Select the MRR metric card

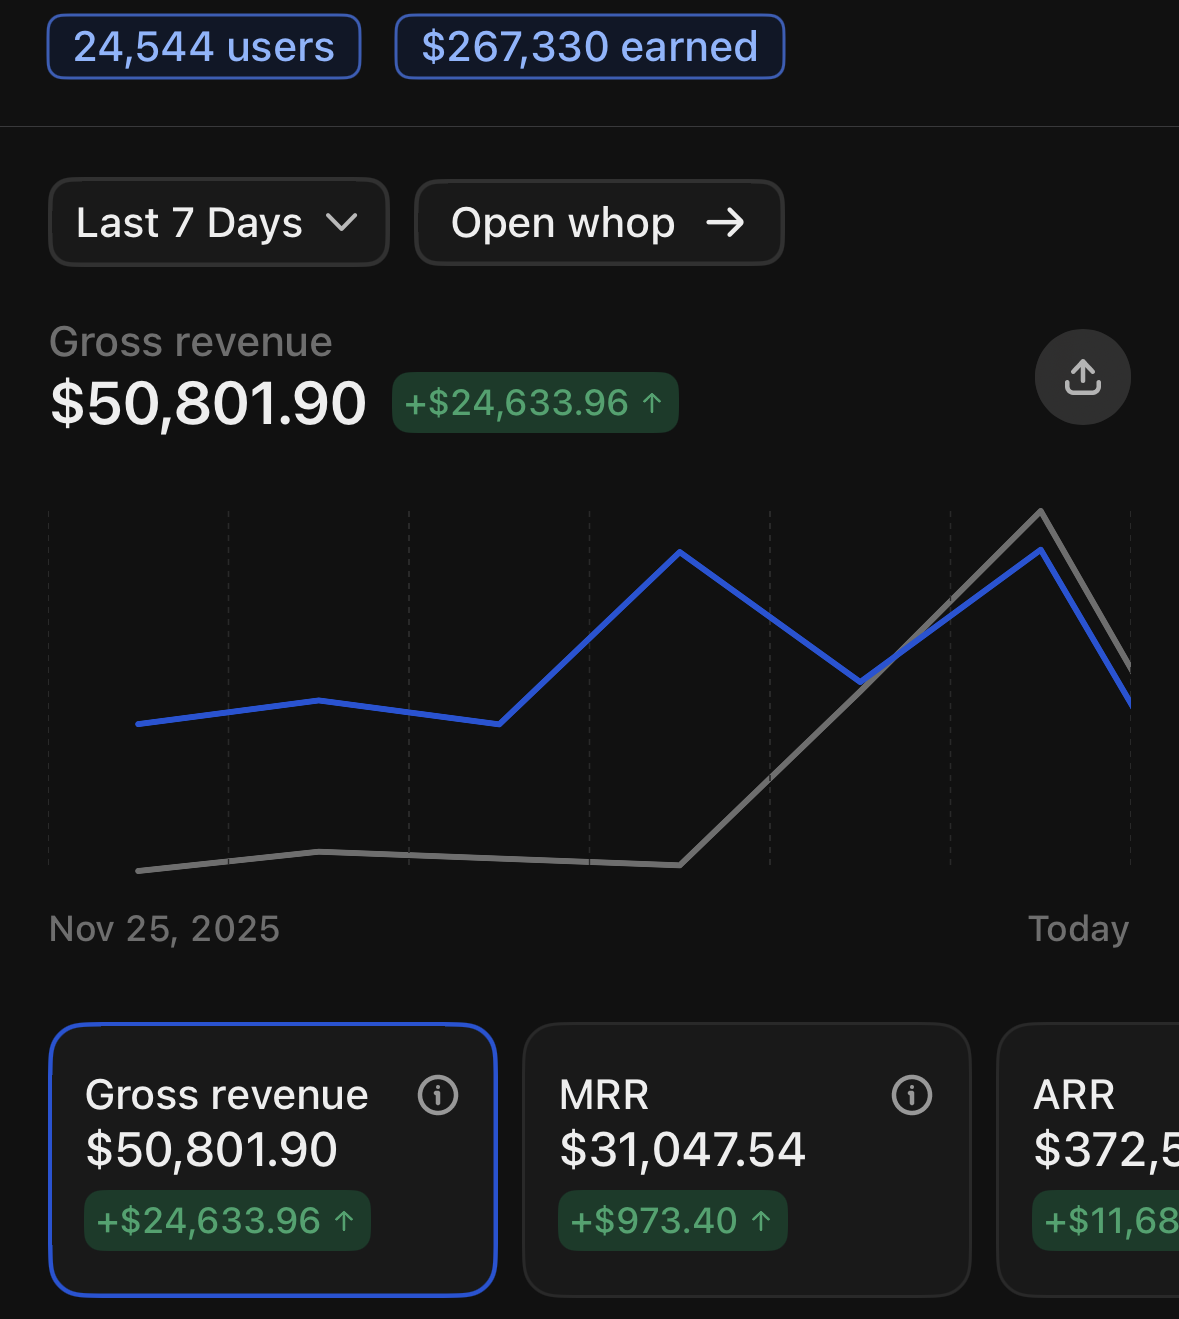[x=747, y=1160]
